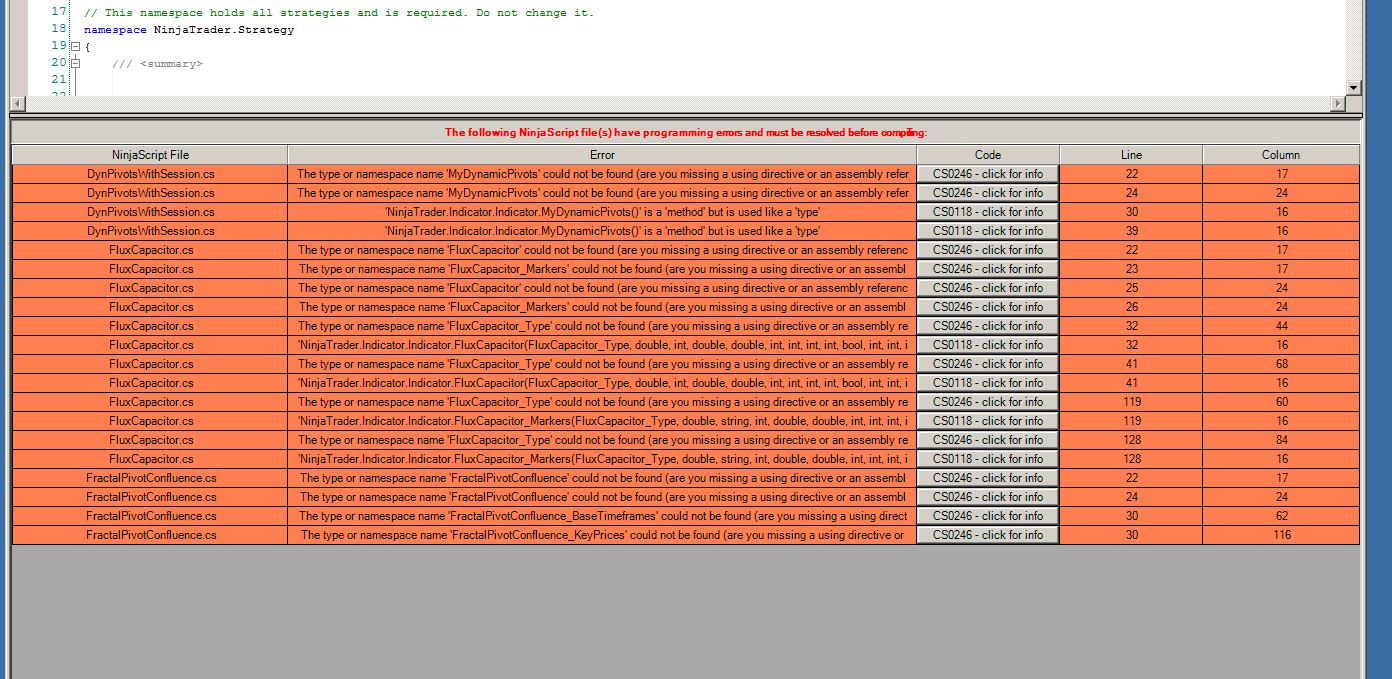This screenshot has height=679, width=1392.
Task: Open CS0246 info for FluxCapacitor line 25
Action: tap(988, 288)
